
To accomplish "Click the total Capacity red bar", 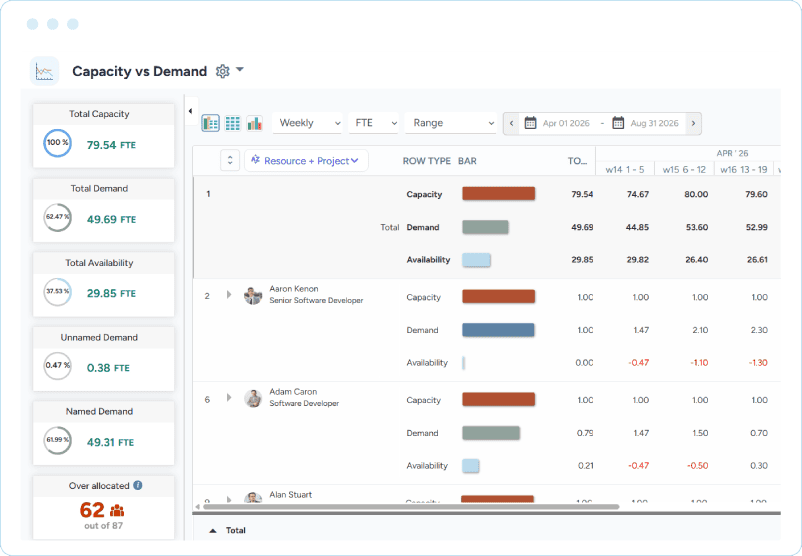I will (499, 193).
